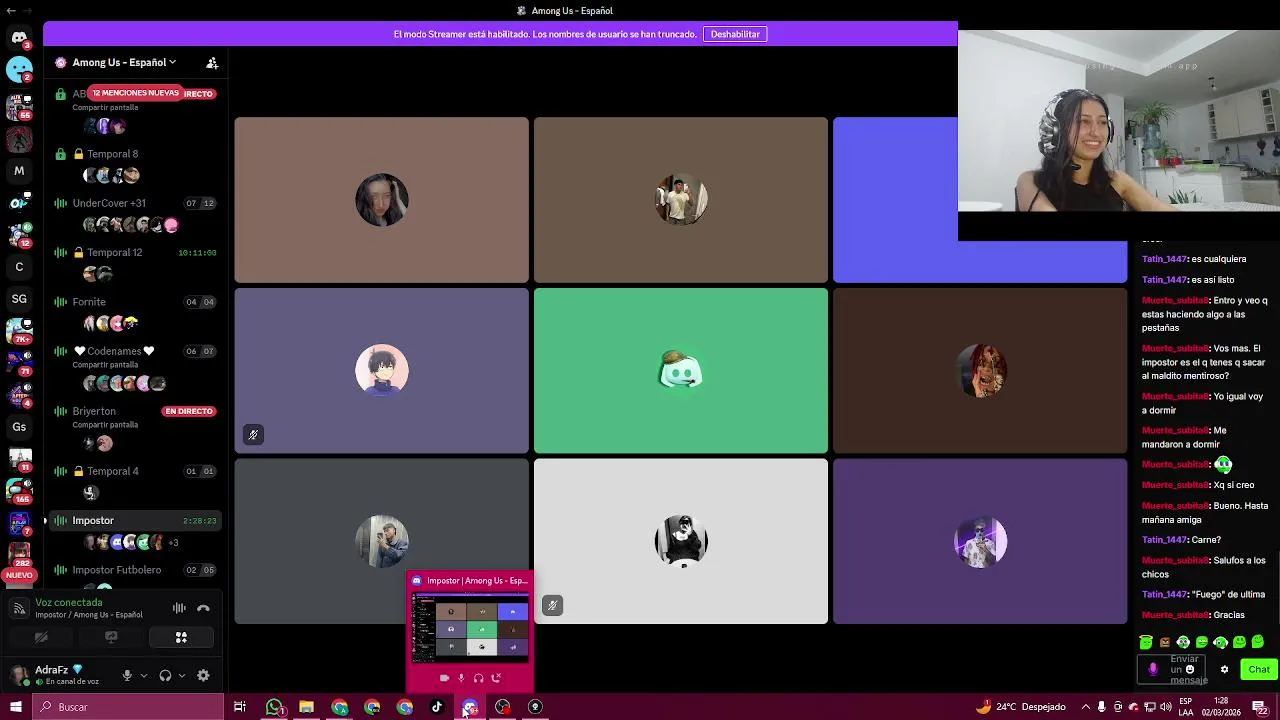Screen dimensions: 1280x720
Task: Open the ESP LAA language selector
Action: click(1186, 707)
